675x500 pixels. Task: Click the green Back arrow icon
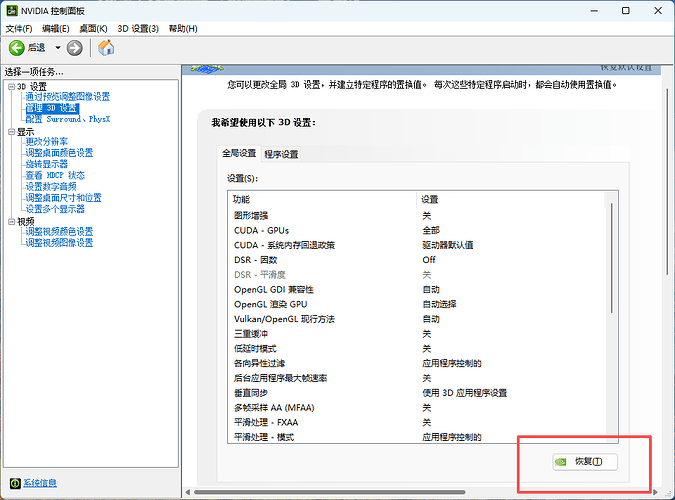(x=17, y=48)
